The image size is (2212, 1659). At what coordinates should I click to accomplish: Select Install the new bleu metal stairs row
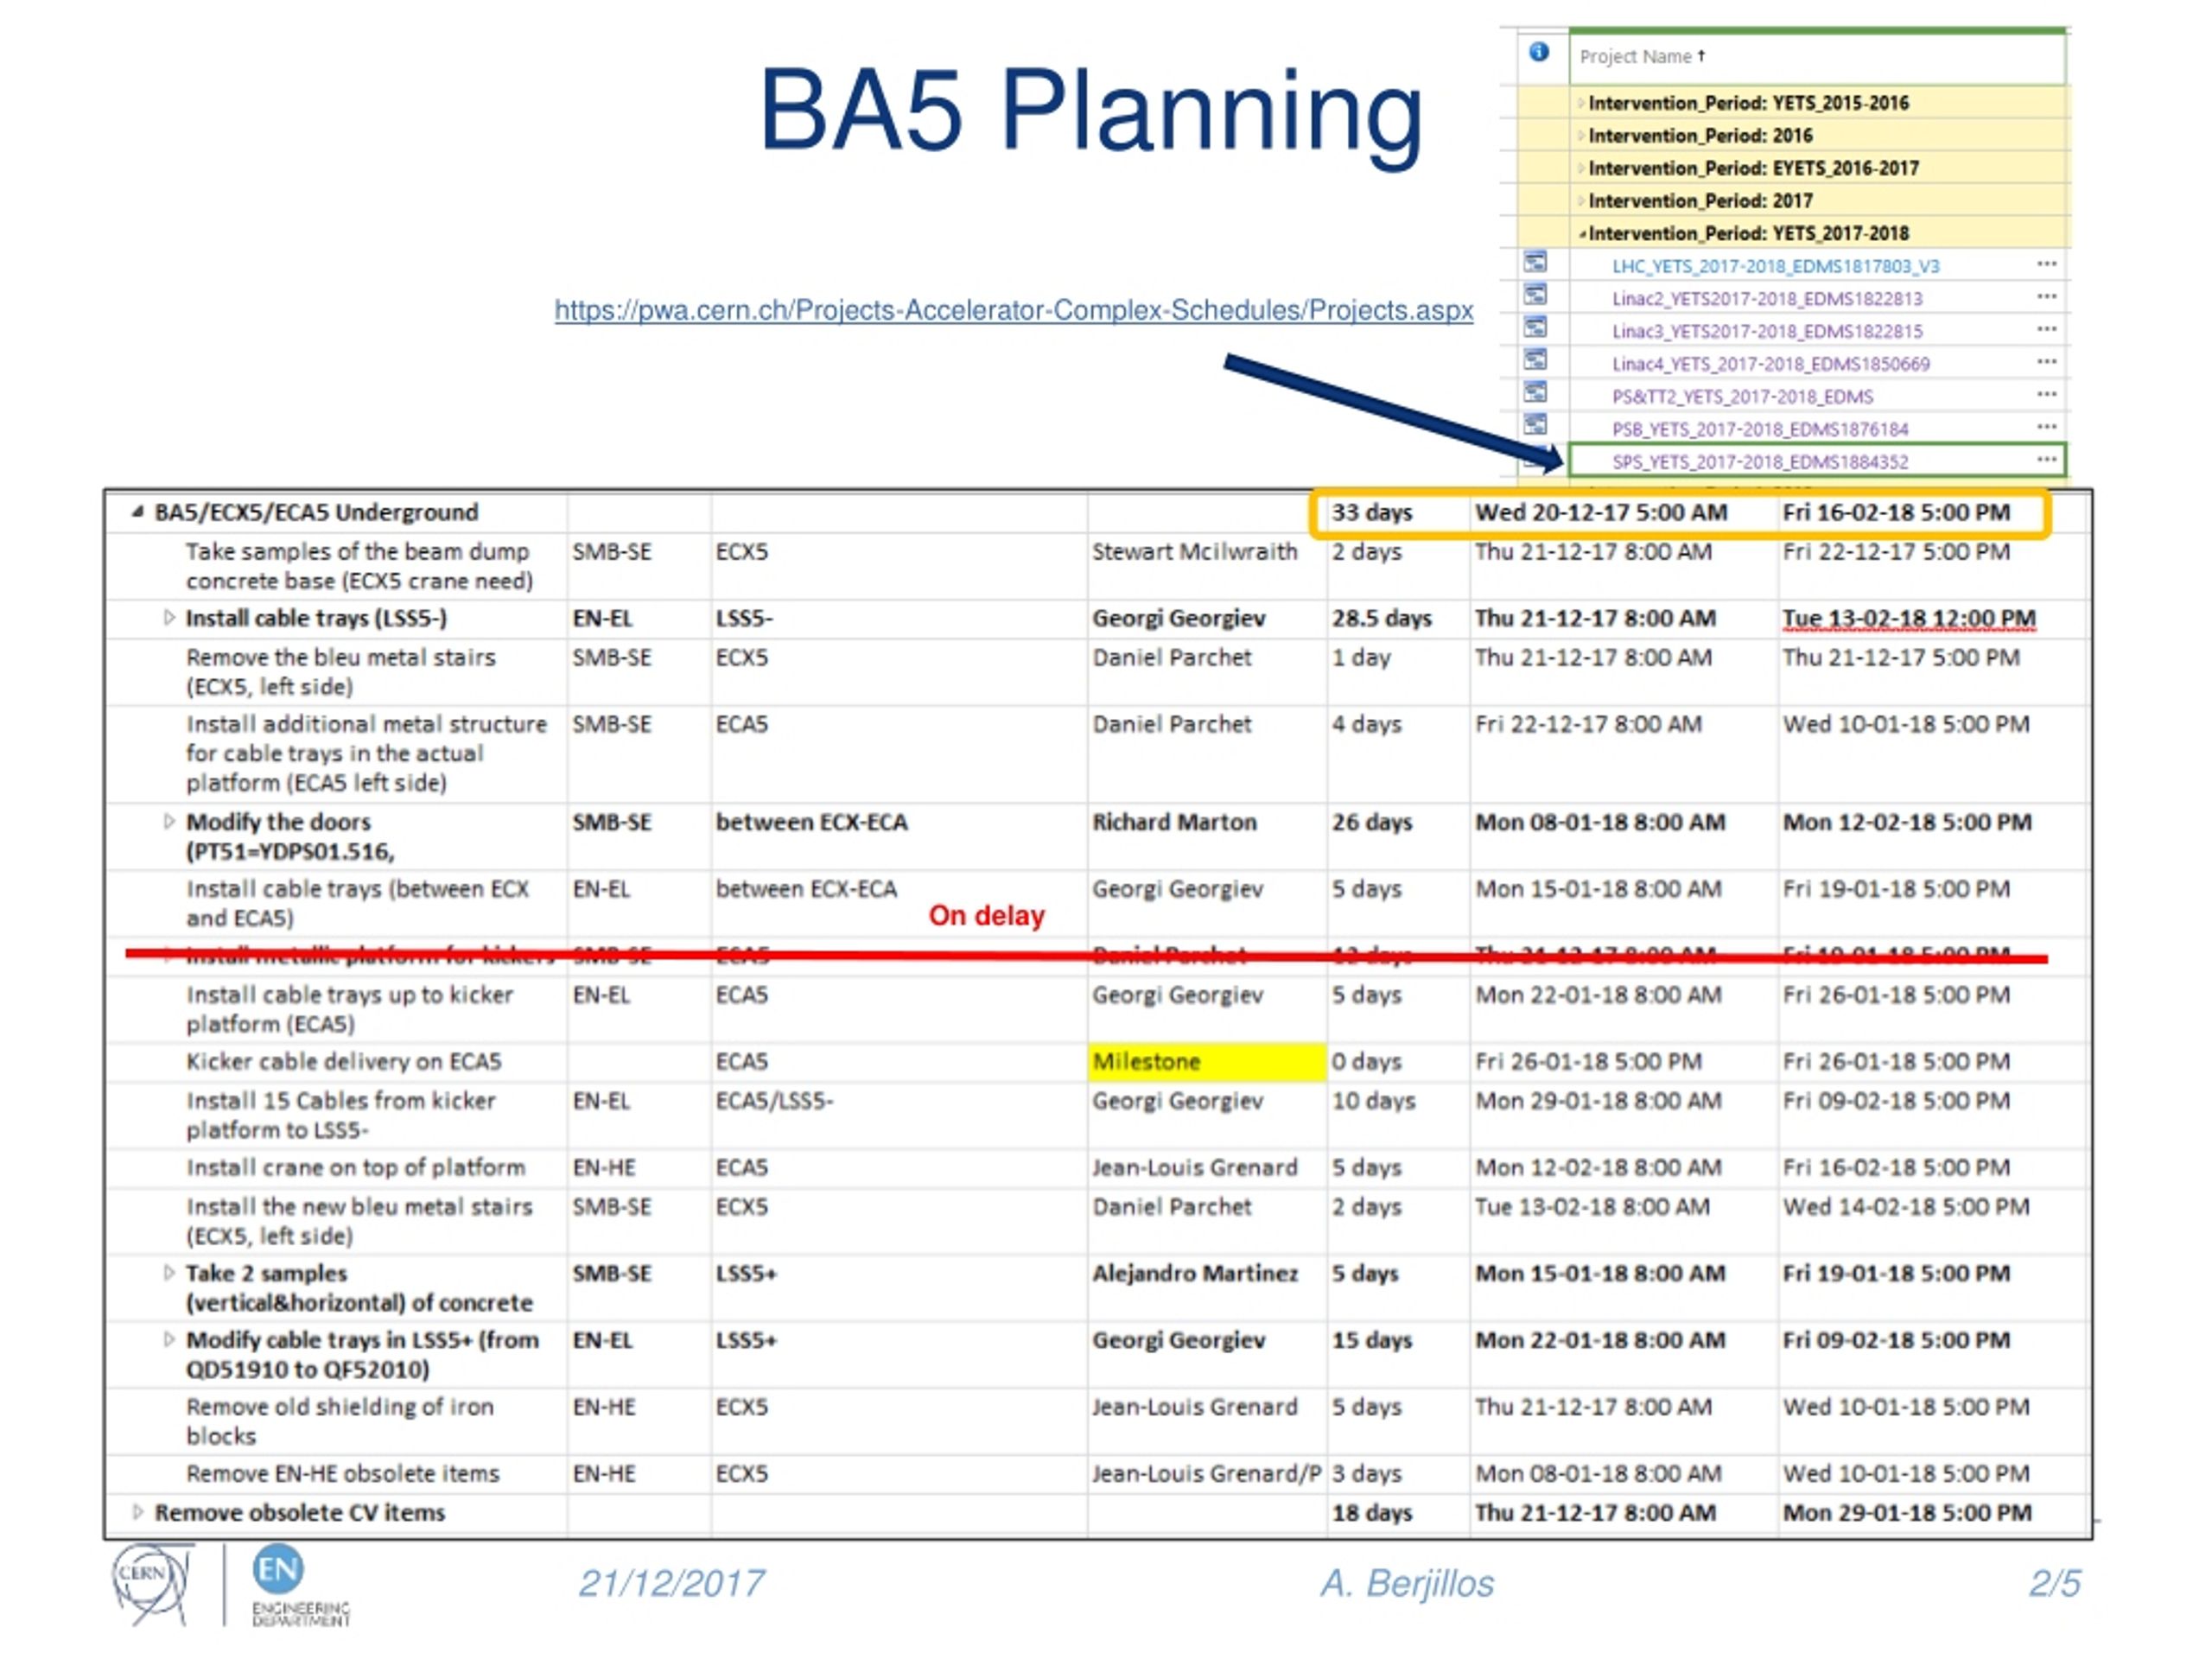click(1098, 1221)
